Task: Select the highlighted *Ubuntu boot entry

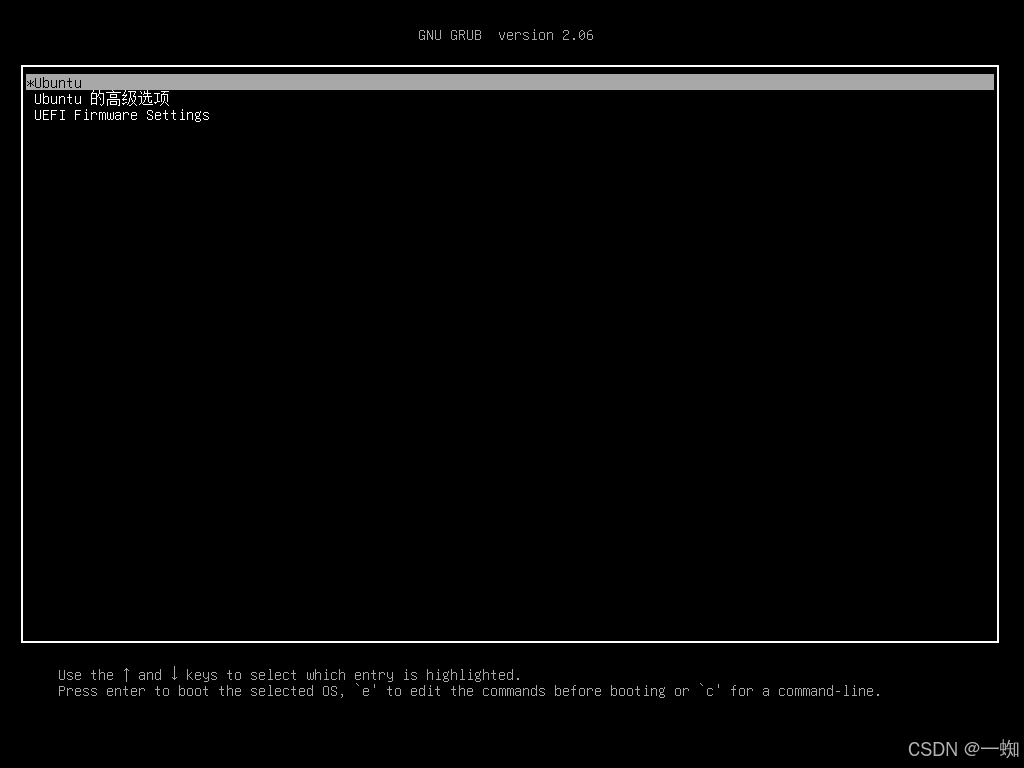Action: coord(509,82)
